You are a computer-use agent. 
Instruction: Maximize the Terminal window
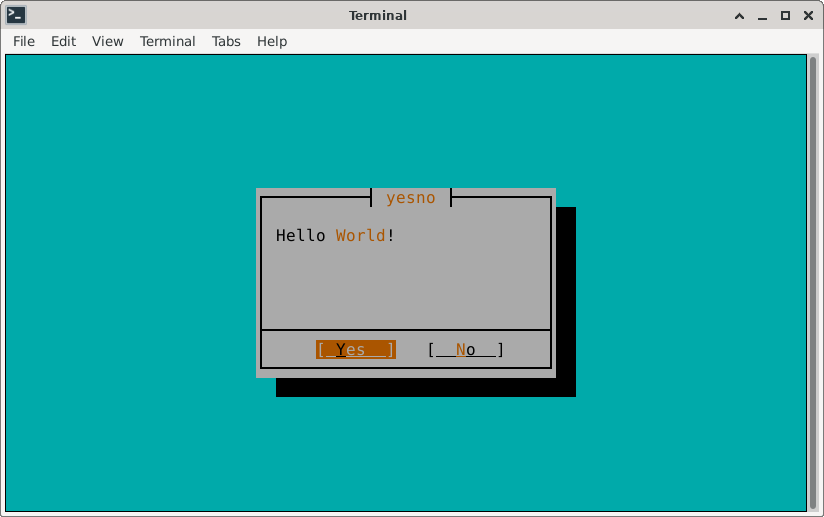[x=785, y=15]
